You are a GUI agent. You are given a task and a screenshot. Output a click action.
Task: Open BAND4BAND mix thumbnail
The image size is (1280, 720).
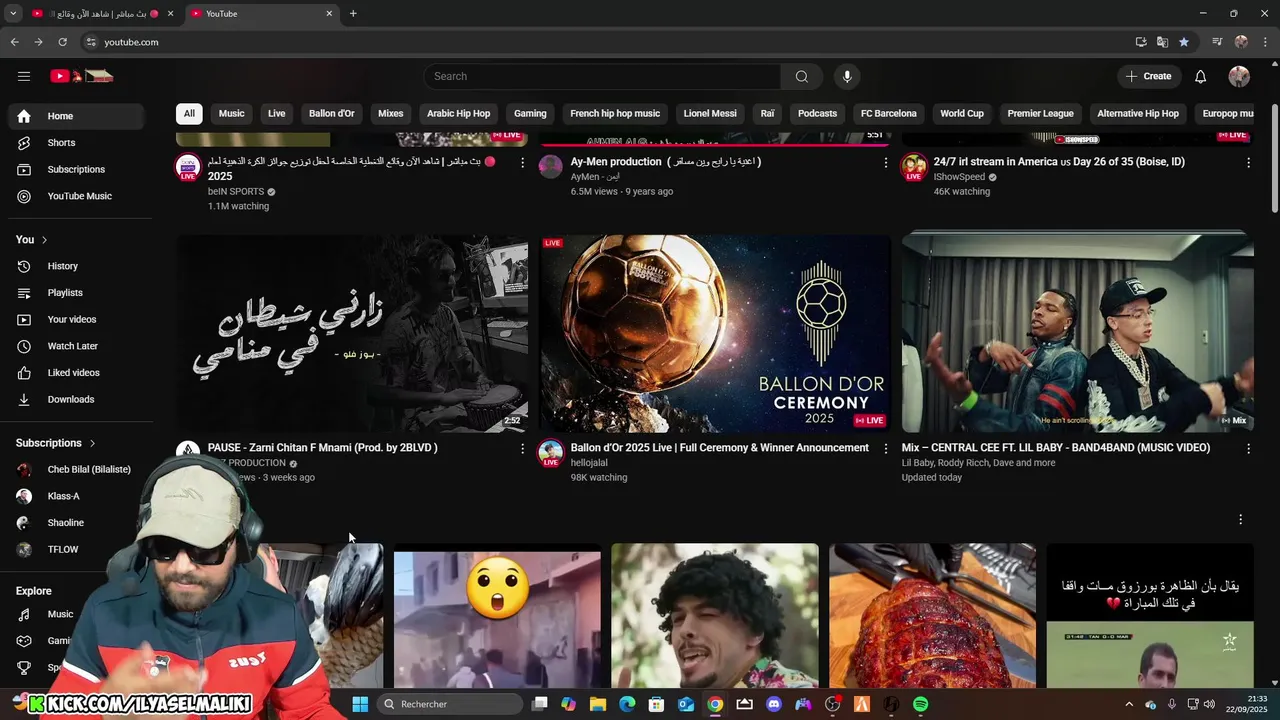[1078, 333]
